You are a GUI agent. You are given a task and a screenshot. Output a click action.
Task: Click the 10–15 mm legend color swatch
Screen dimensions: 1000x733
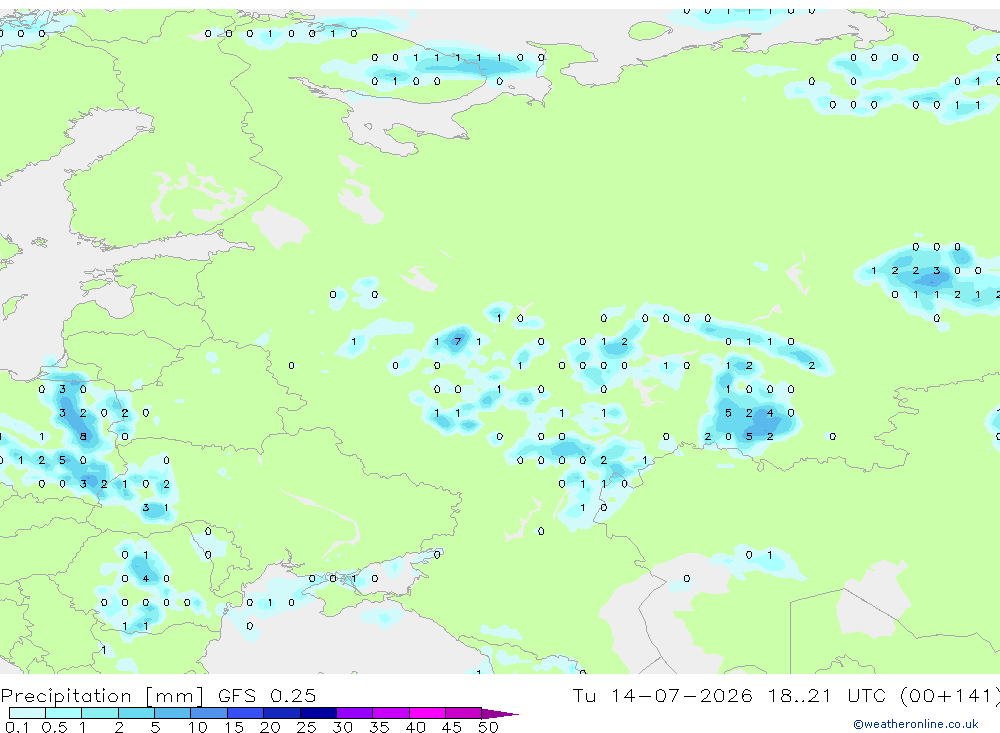[x=209, y=713]
